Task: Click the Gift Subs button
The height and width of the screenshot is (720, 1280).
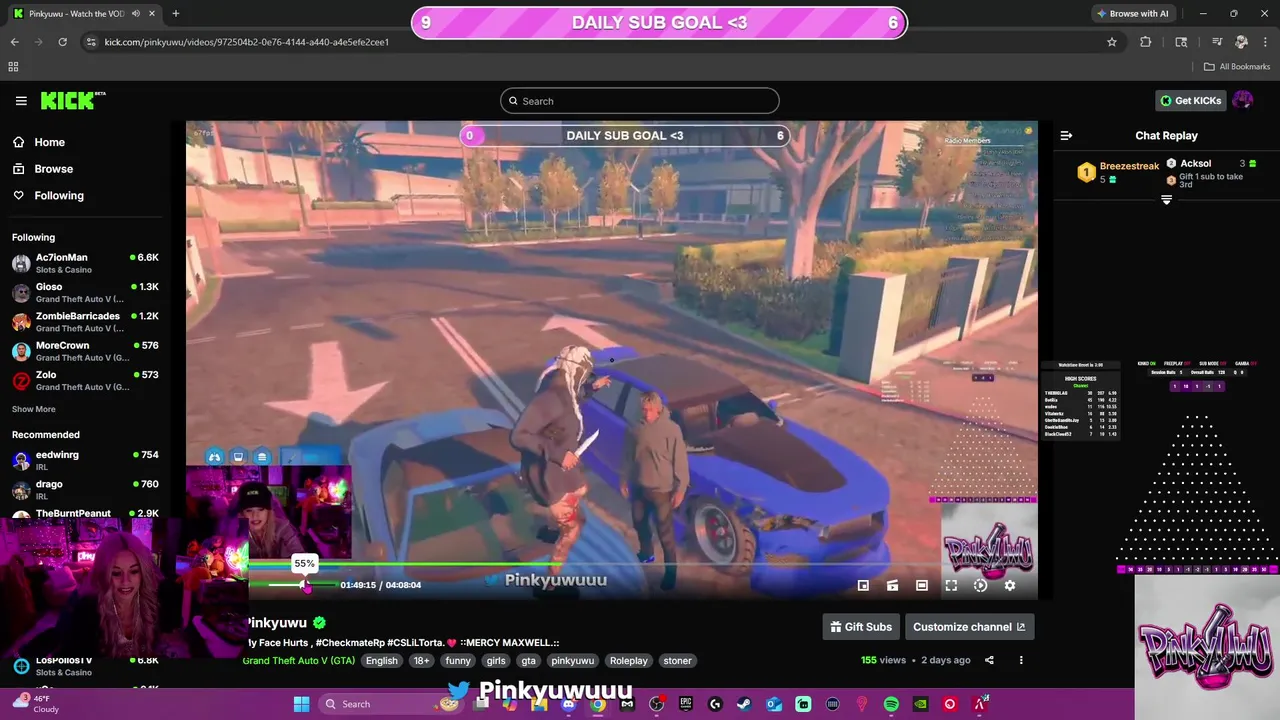Action: (861, 627)
